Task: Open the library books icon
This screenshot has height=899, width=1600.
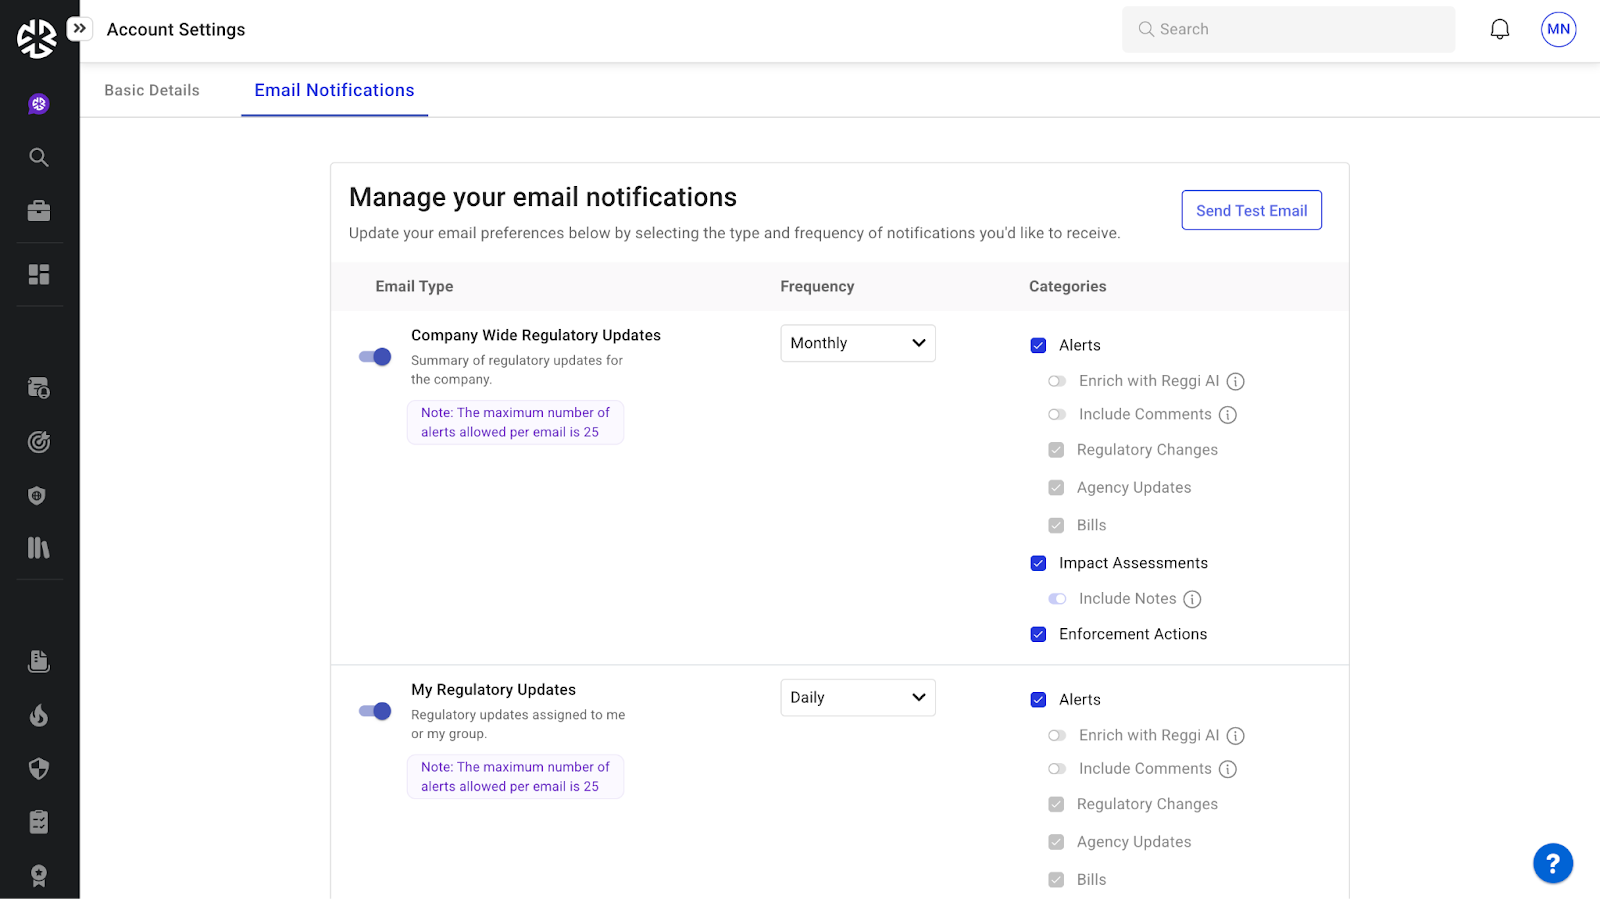Action: pos(39,548)
